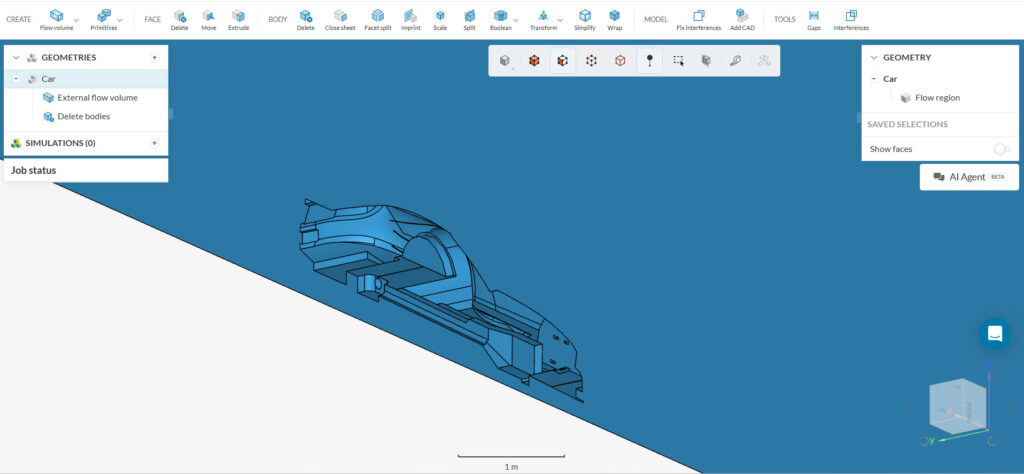Open the AI Agent panel
1024x474 pixels.
[969, 177]
